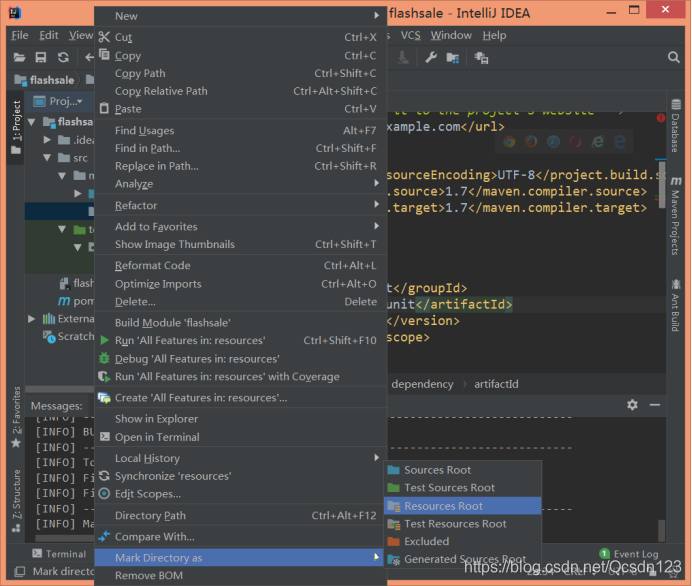692x586 pixels.
Task: Debug 'All Features in: resources'
Action: [241, 359]
